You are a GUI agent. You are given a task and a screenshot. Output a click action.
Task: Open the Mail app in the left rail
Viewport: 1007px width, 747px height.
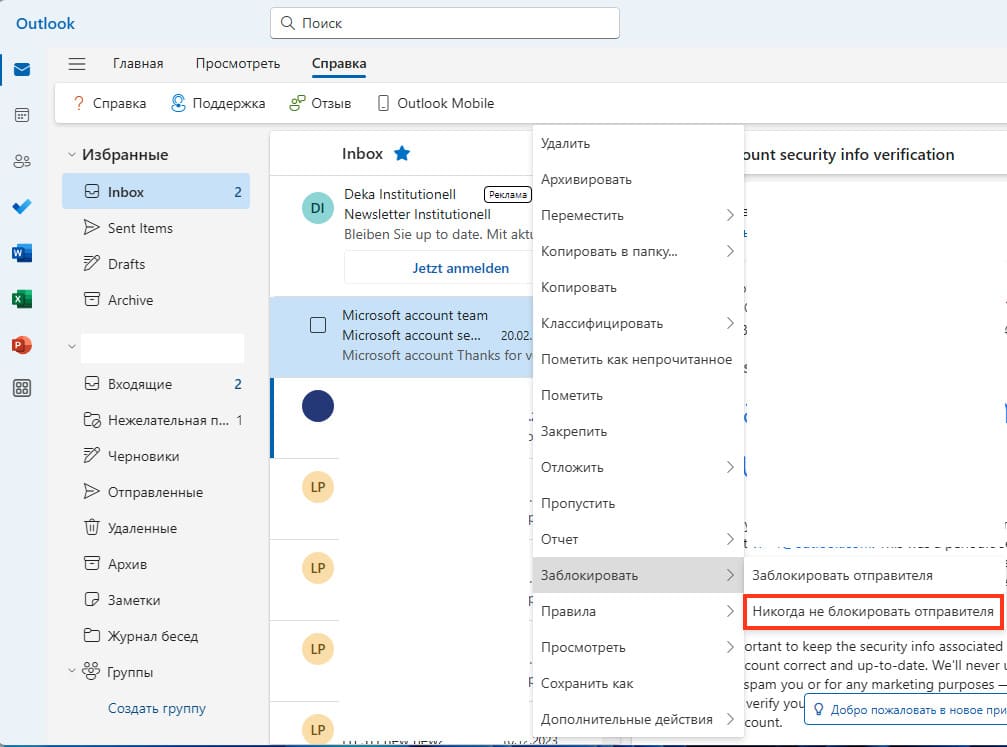click(x=22, y=69)
